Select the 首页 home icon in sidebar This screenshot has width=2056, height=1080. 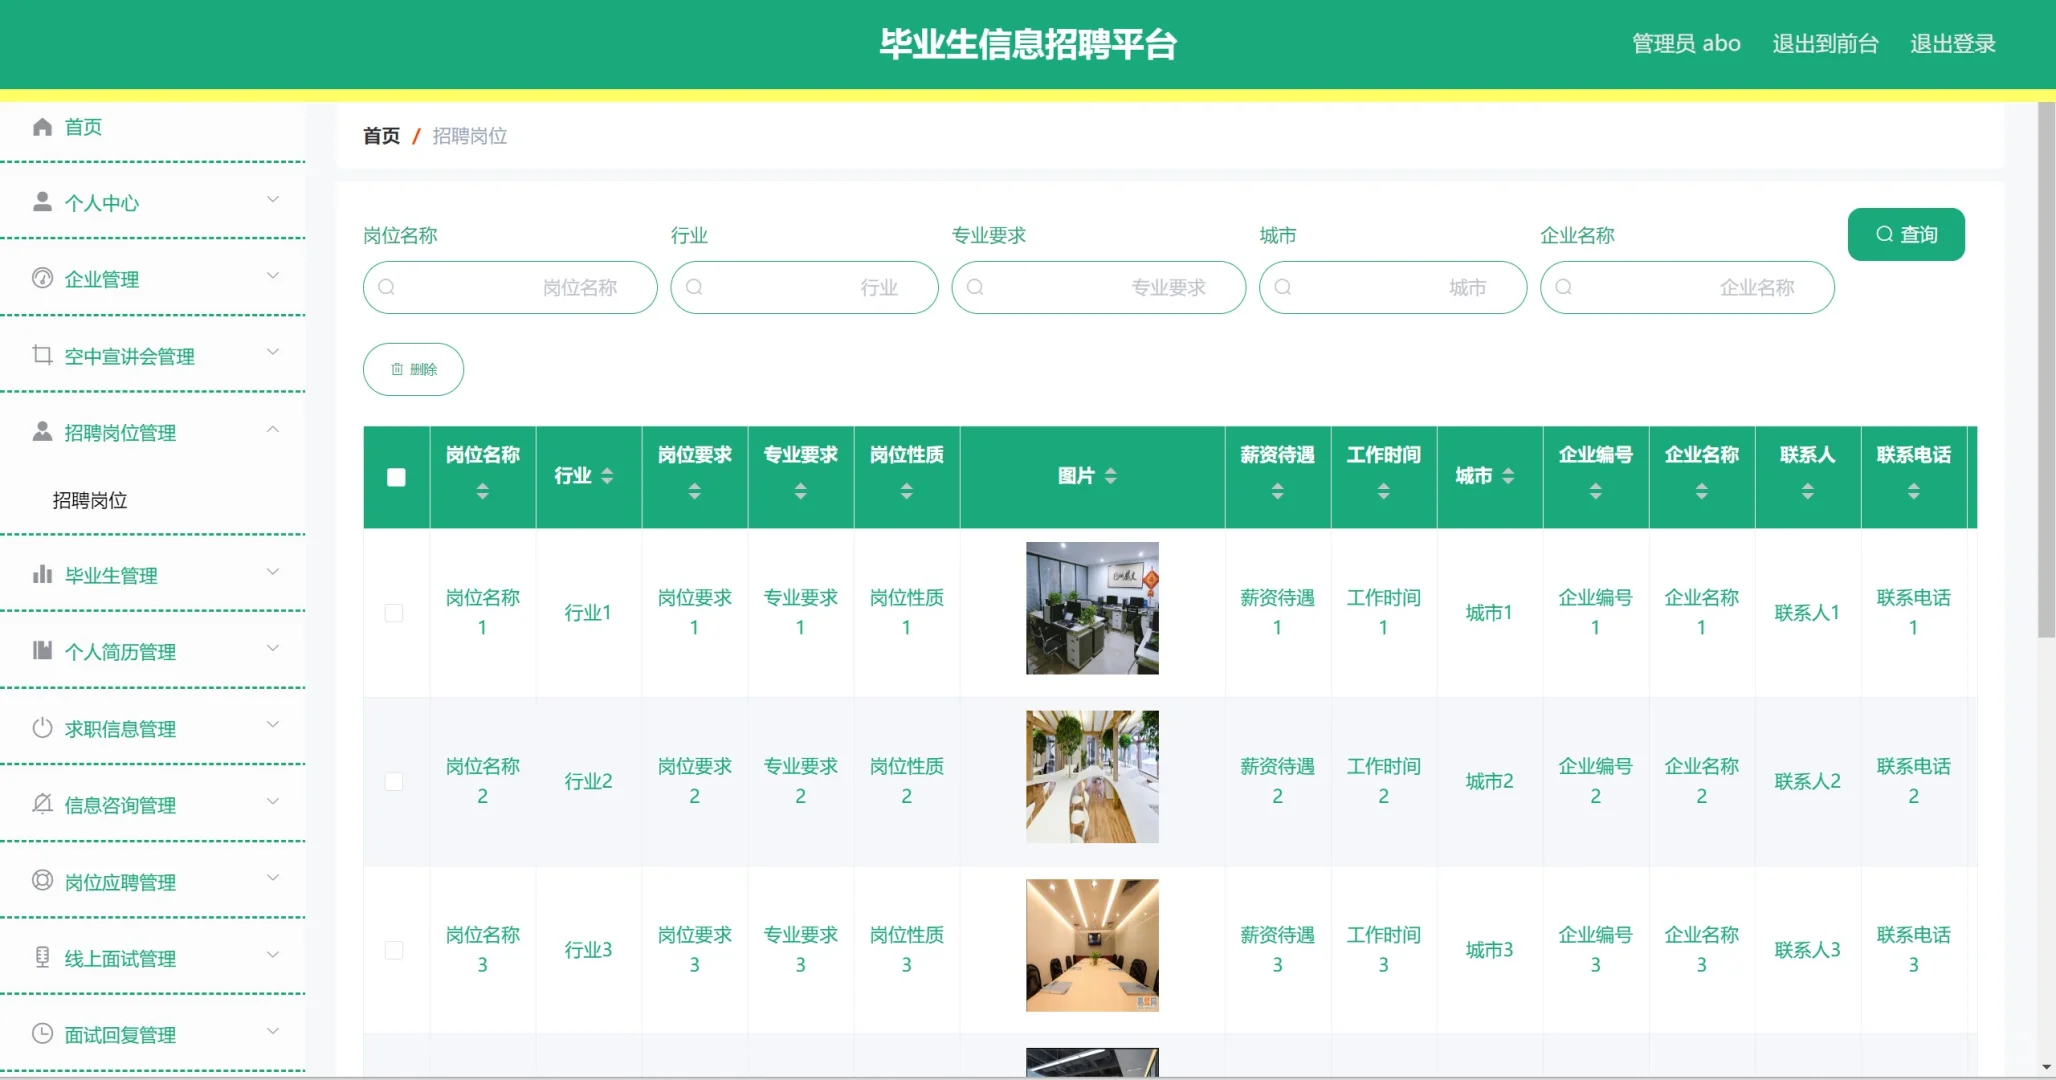click(x=42, y=127)
